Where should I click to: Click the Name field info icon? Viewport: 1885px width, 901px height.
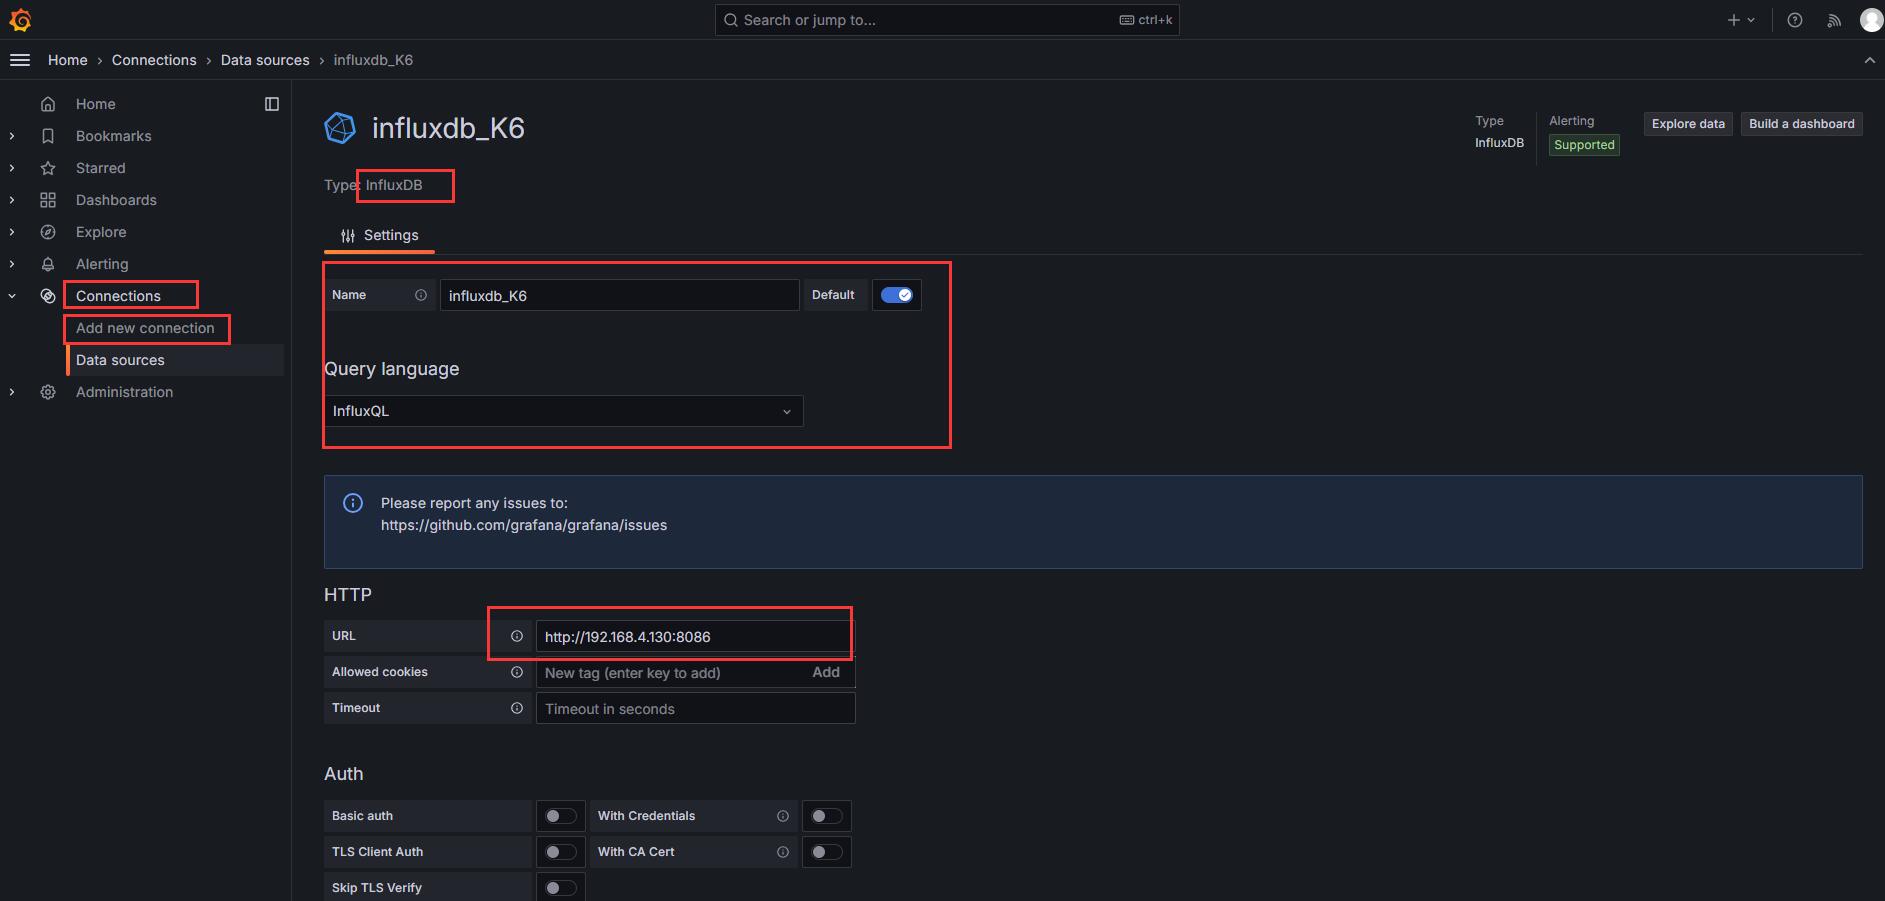pos(421,295)
